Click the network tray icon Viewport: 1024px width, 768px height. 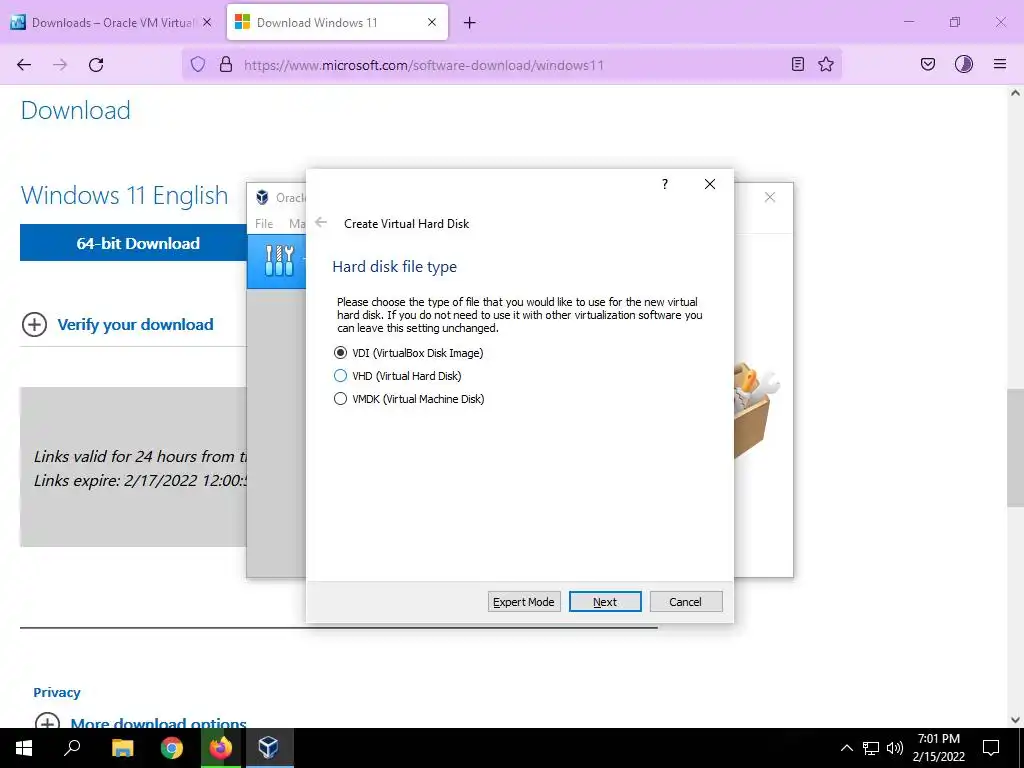[x=871, y=748]
